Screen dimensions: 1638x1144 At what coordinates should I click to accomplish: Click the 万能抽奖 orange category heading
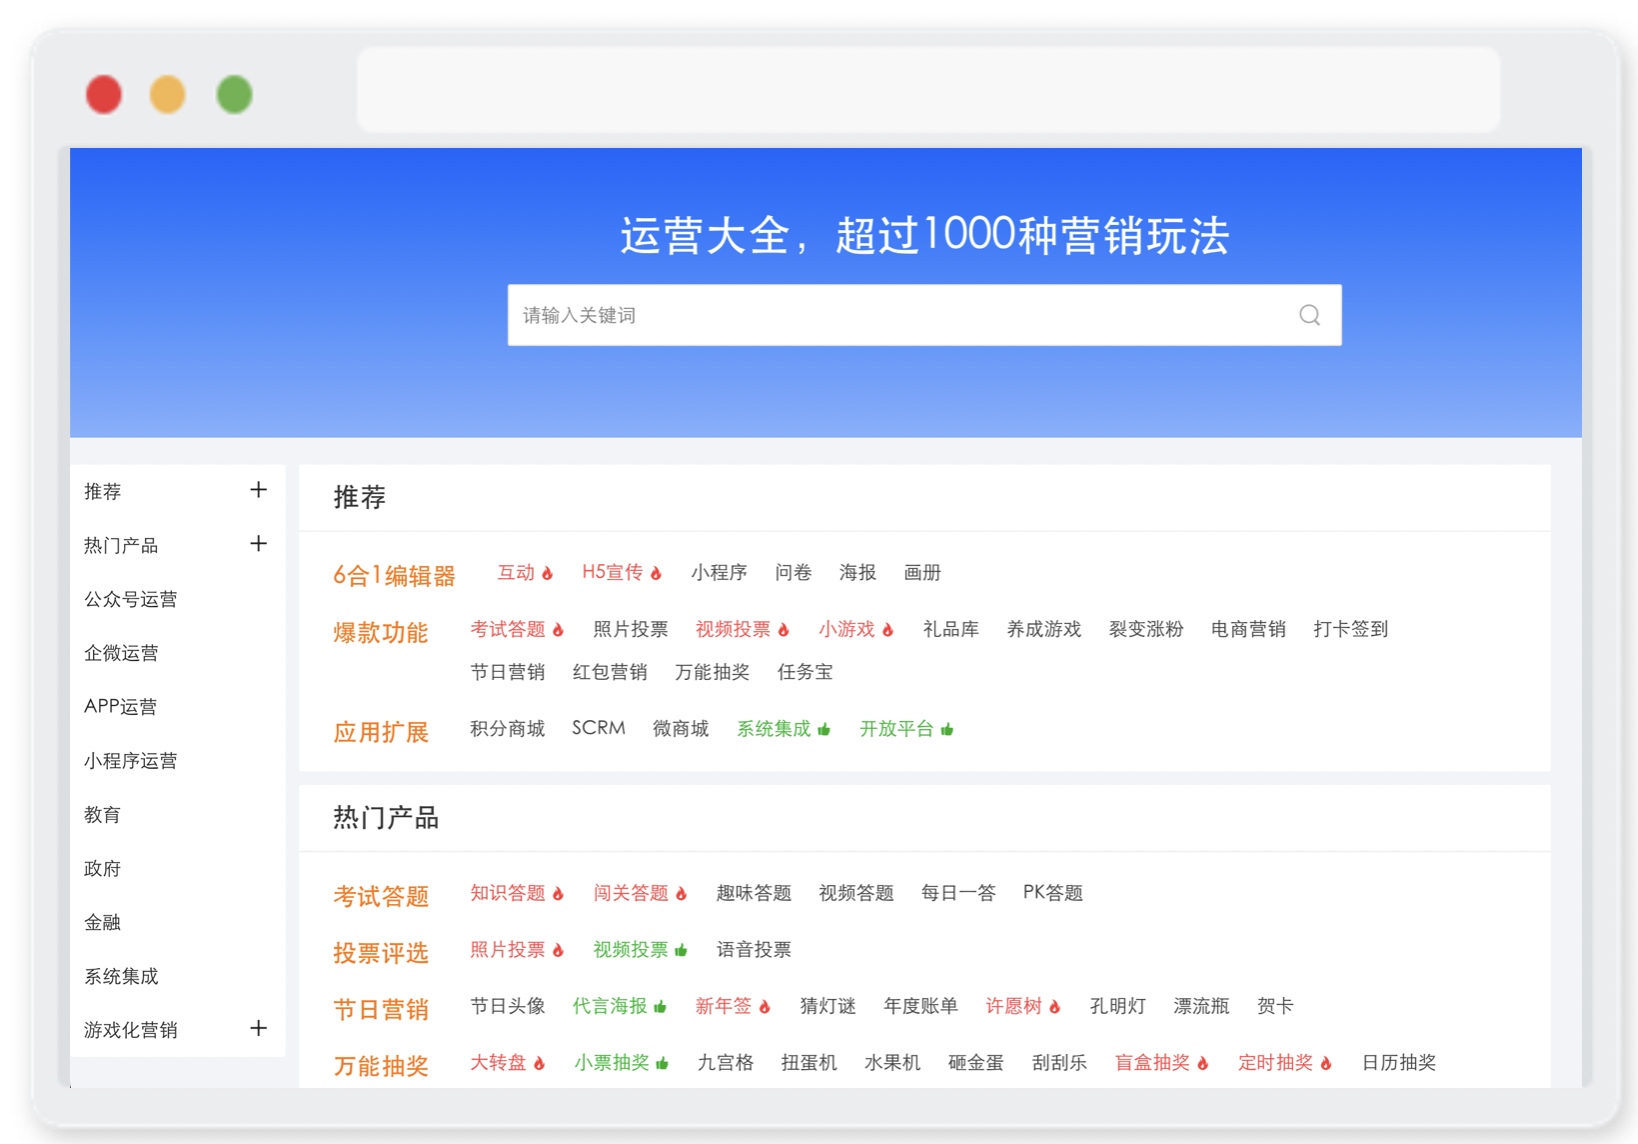click(x=381, y=1066)
